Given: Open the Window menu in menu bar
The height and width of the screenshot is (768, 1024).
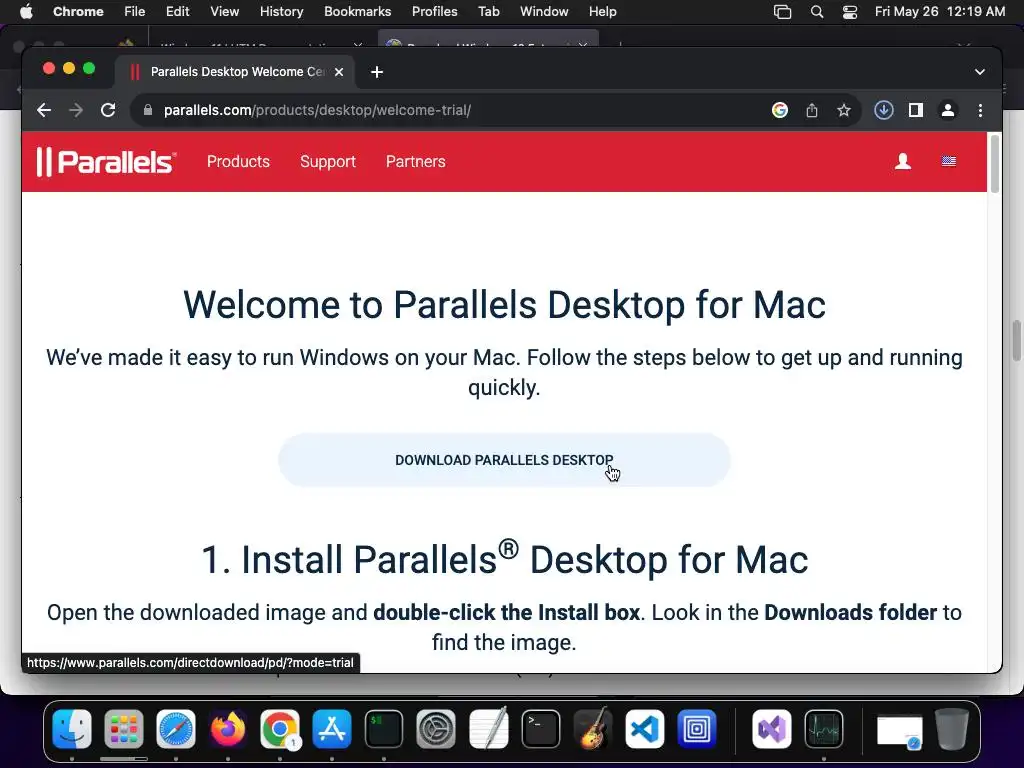Looking at the screenshot, I should pyautogui.click(x=544, y=12).
